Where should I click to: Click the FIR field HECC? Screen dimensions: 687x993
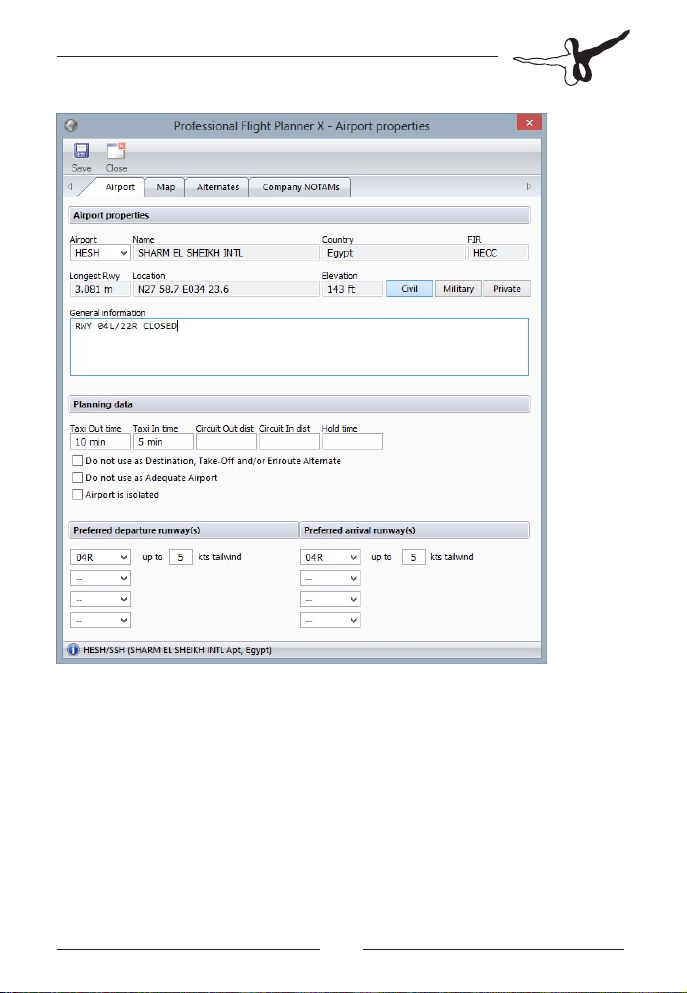coord(498,253)
